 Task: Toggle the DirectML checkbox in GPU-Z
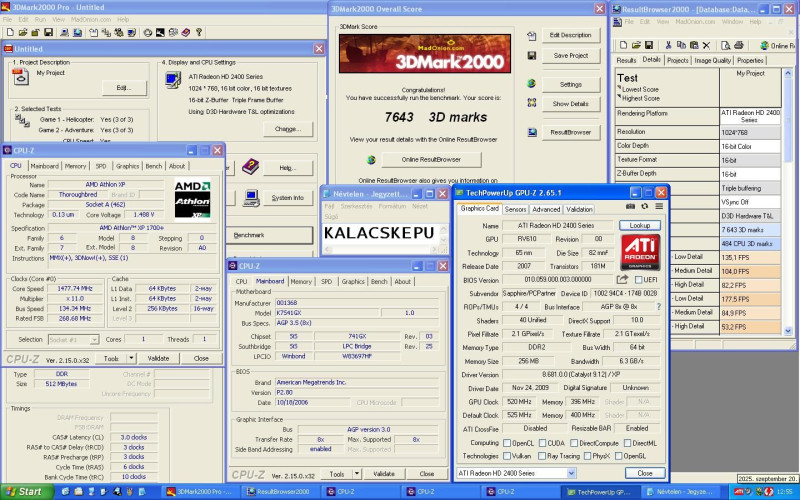[627, 443]
